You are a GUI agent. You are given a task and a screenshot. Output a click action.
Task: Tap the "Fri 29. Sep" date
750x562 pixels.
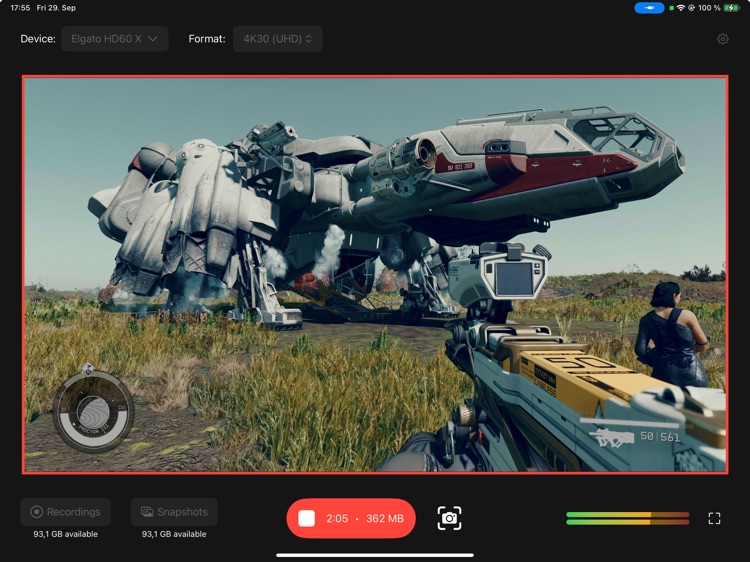(56, 8)
